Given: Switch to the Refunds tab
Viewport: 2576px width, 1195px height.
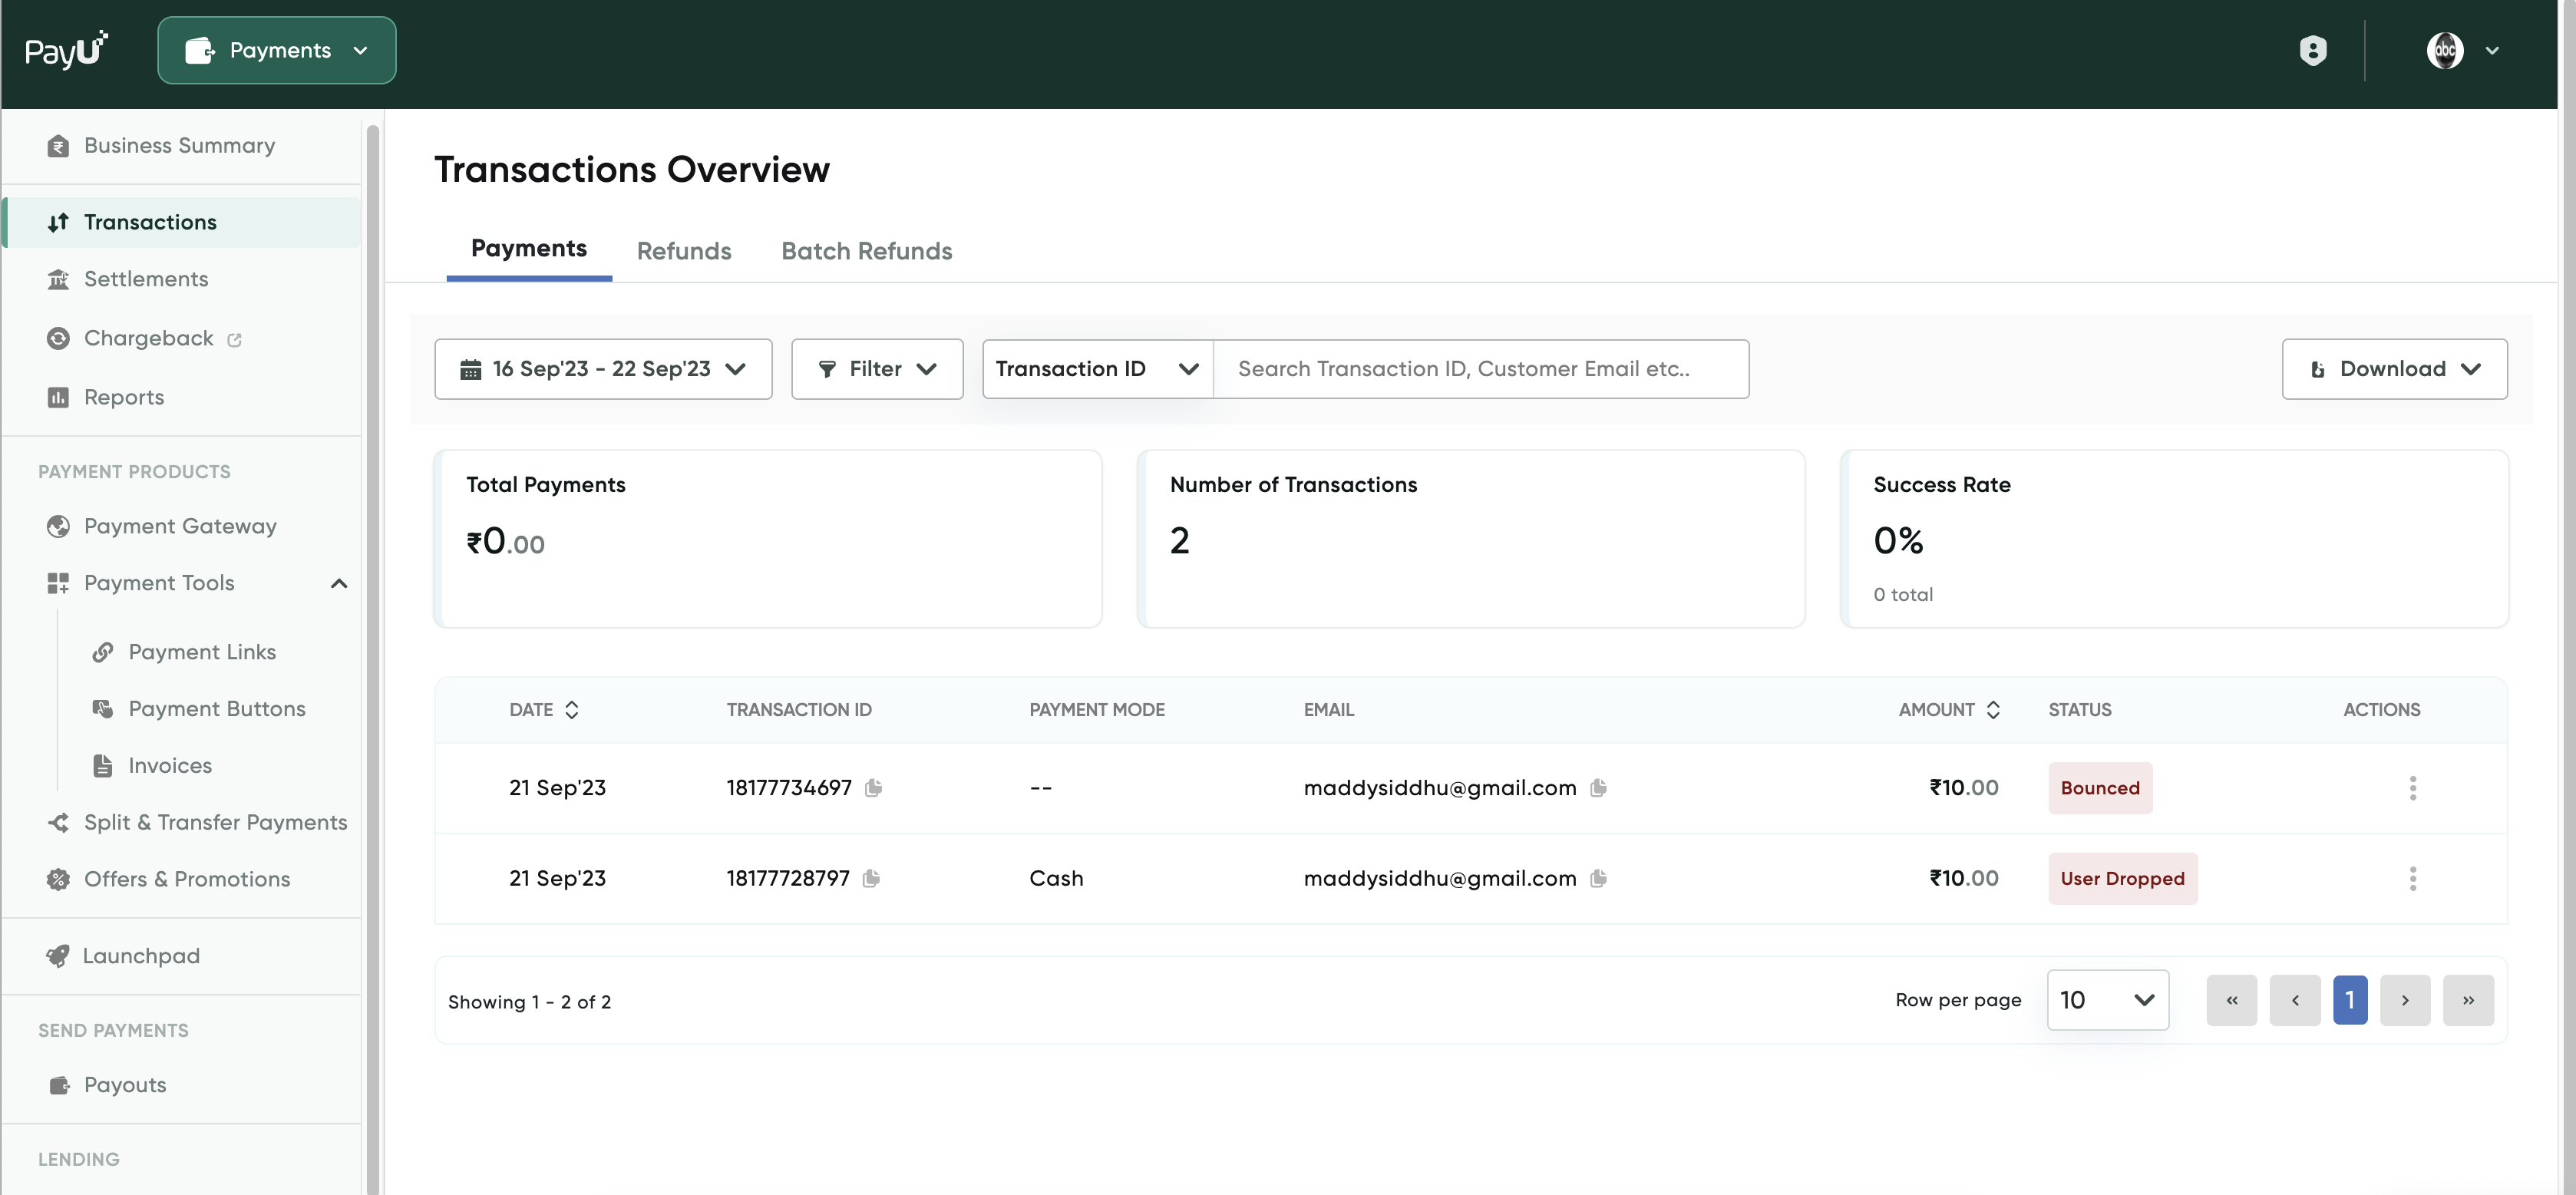Looking at the screenshot, I should click(x=684, y=251).
